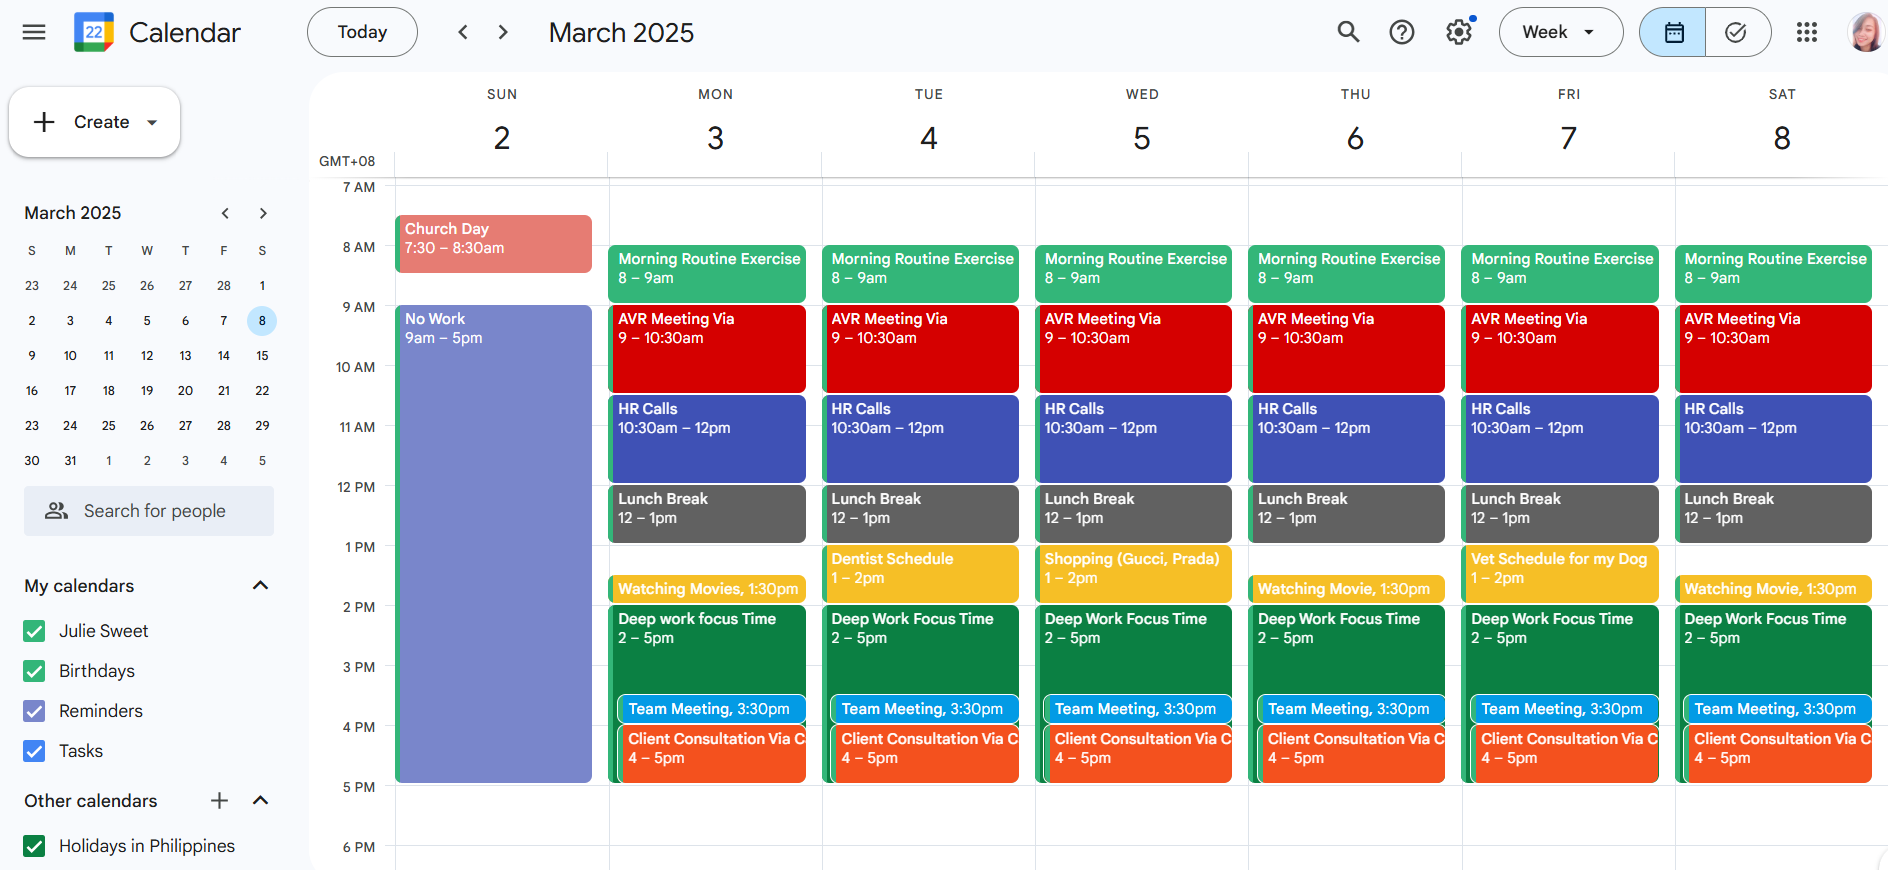Click the March 2025 mini calendar title

click(x=73, y=213)
